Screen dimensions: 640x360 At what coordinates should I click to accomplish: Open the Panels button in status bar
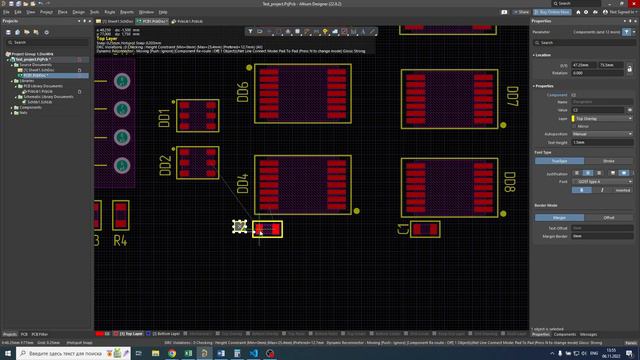pos(631,343)
